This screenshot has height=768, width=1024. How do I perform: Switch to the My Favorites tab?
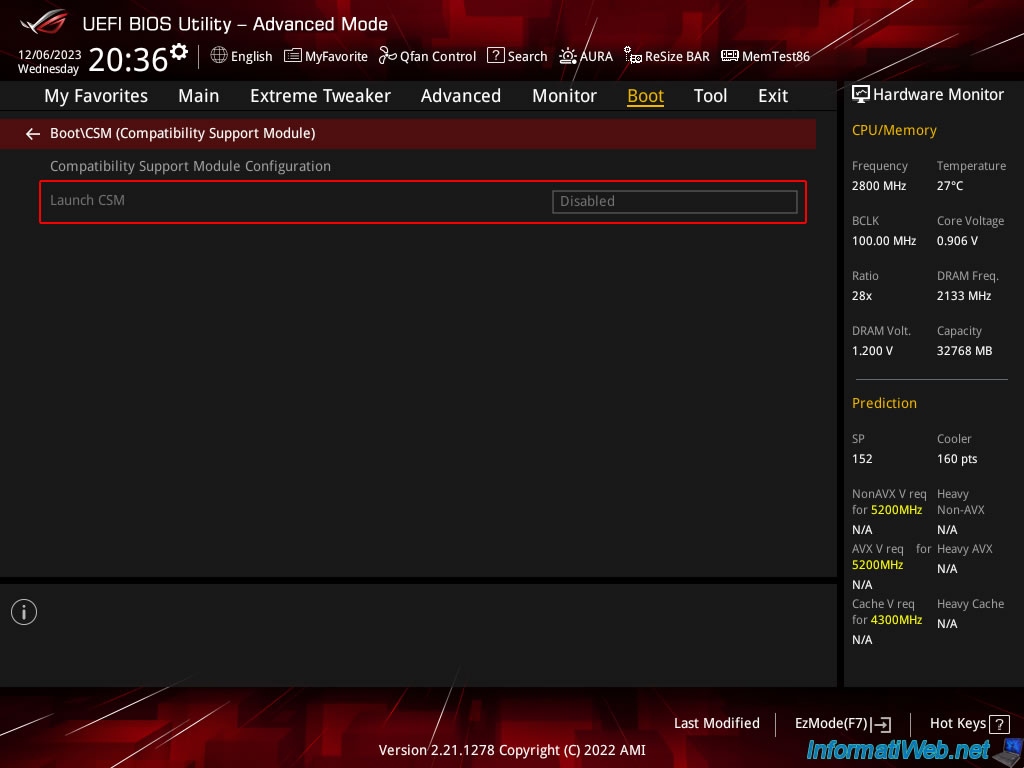[96, 96]
